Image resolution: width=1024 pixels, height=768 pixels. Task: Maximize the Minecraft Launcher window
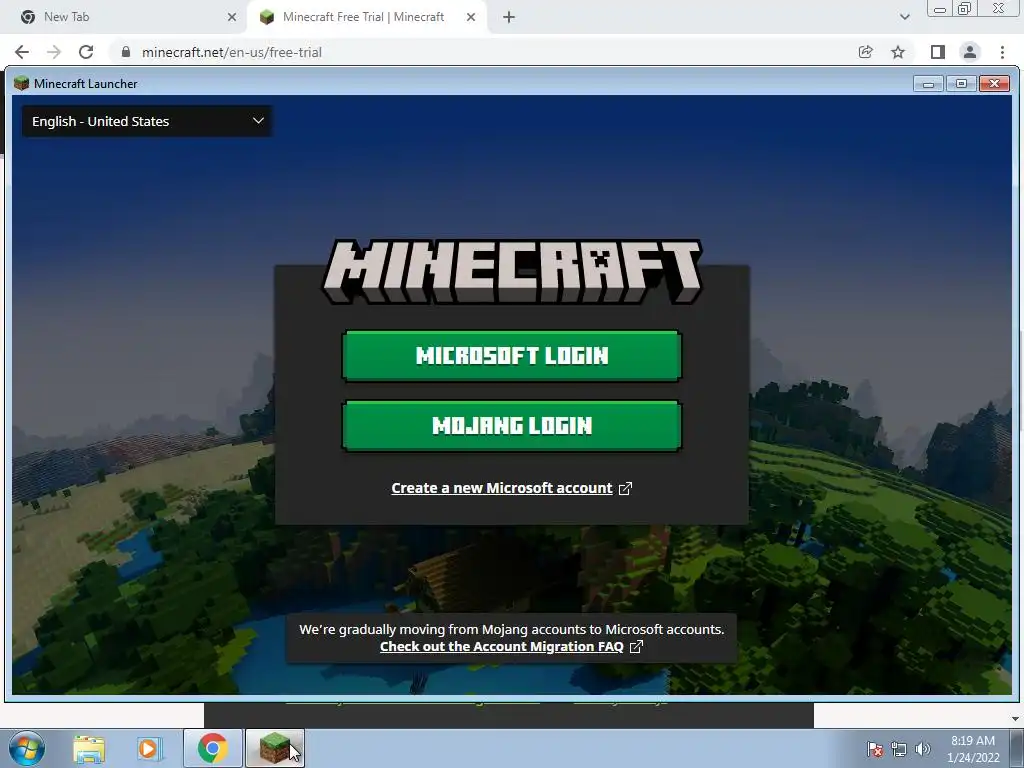coord(961,84)
